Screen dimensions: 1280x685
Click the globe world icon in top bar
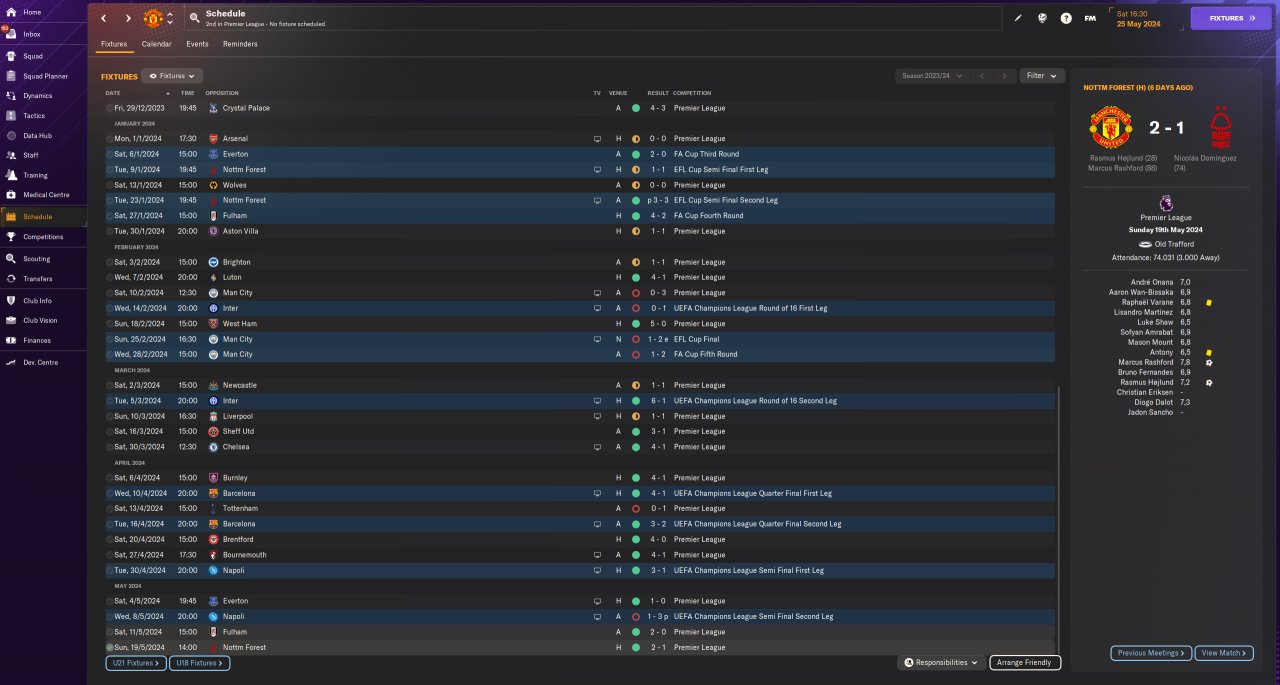tap(1042, 18)
